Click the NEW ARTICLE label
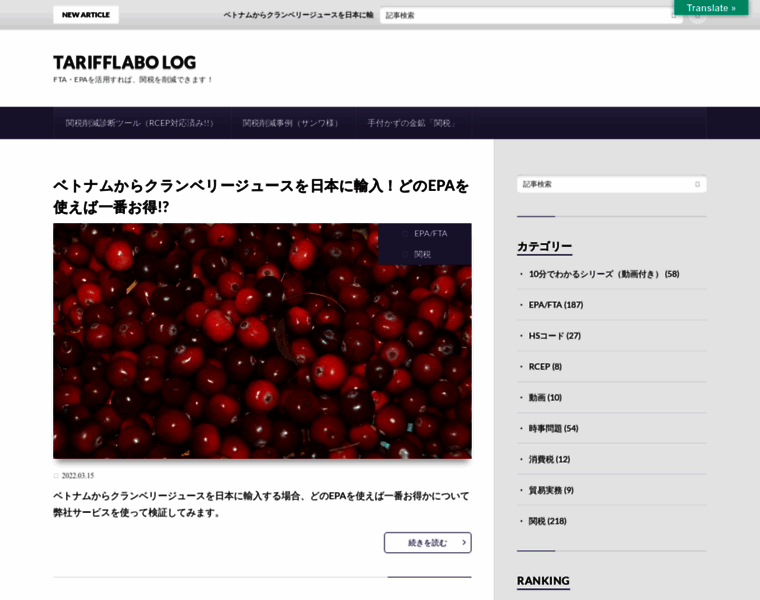 pos(86,15)
